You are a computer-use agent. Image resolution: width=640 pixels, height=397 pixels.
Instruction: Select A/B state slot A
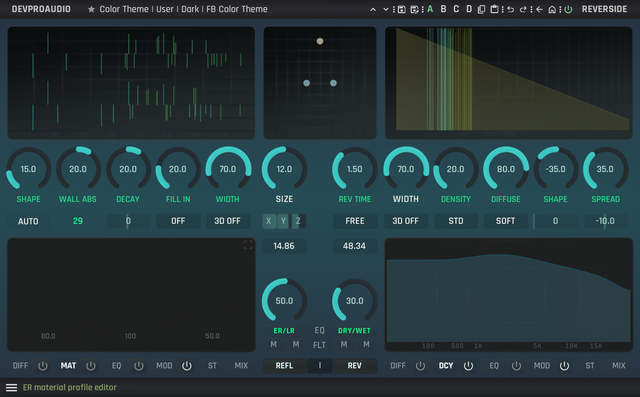coord(430,9)
